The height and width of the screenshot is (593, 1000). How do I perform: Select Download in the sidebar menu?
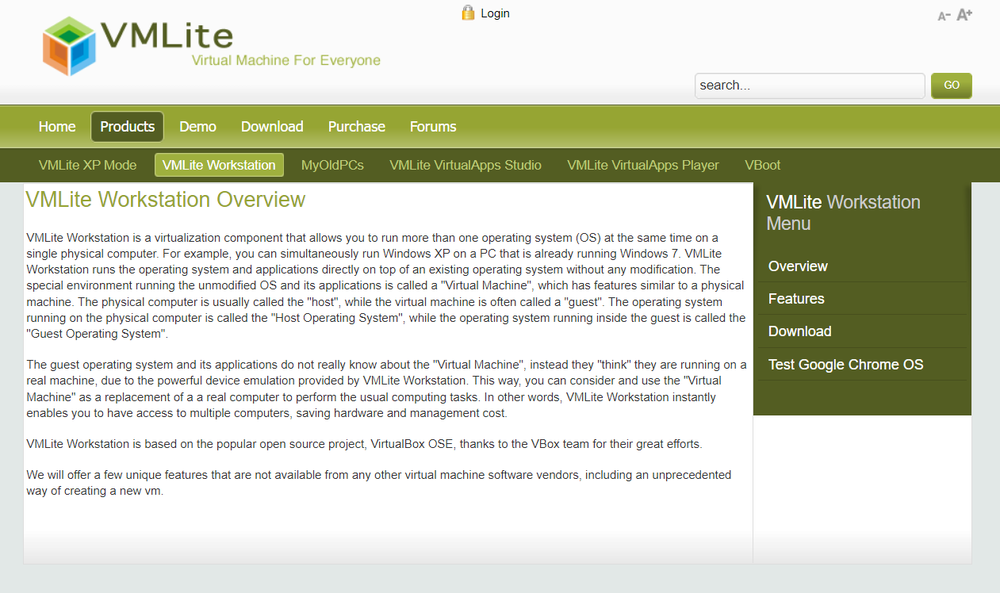pos(799,331)
